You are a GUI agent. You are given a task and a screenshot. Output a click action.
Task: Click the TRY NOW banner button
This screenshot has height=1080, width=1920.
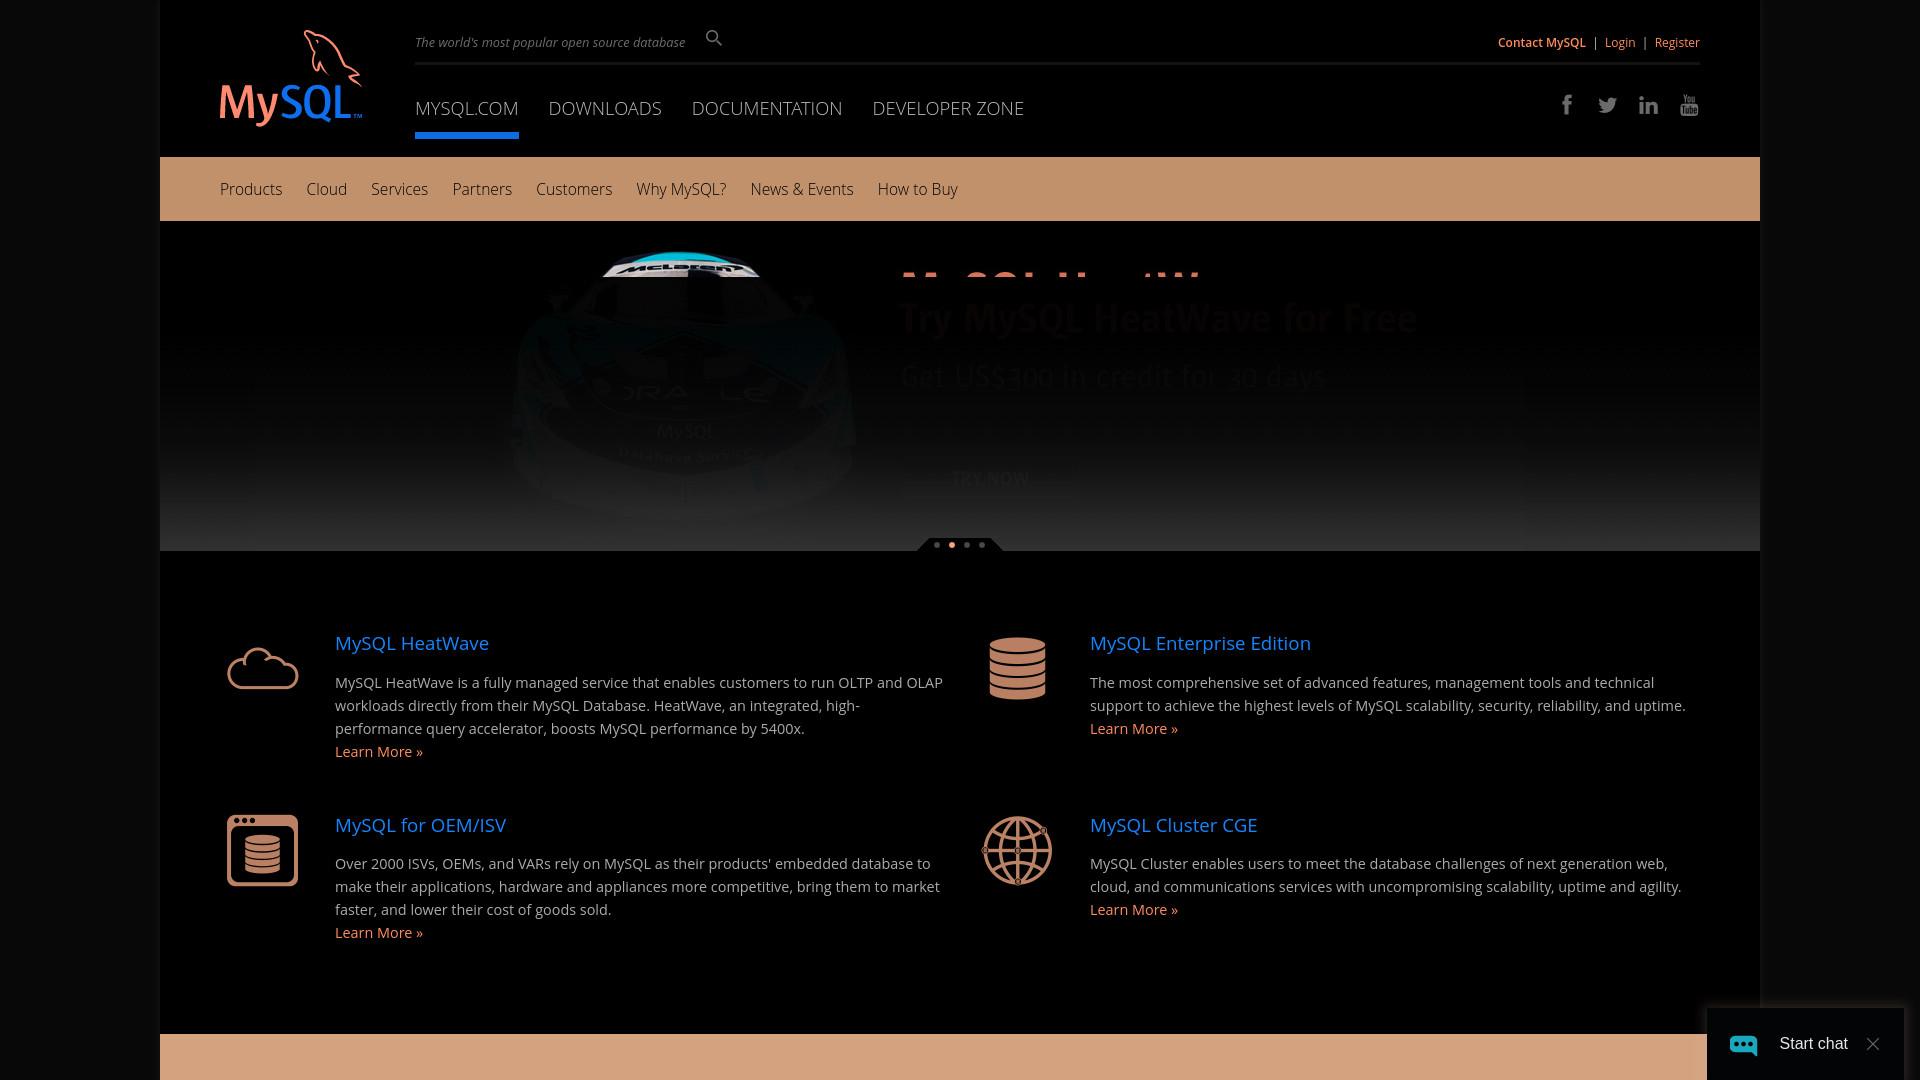[990, 478]
